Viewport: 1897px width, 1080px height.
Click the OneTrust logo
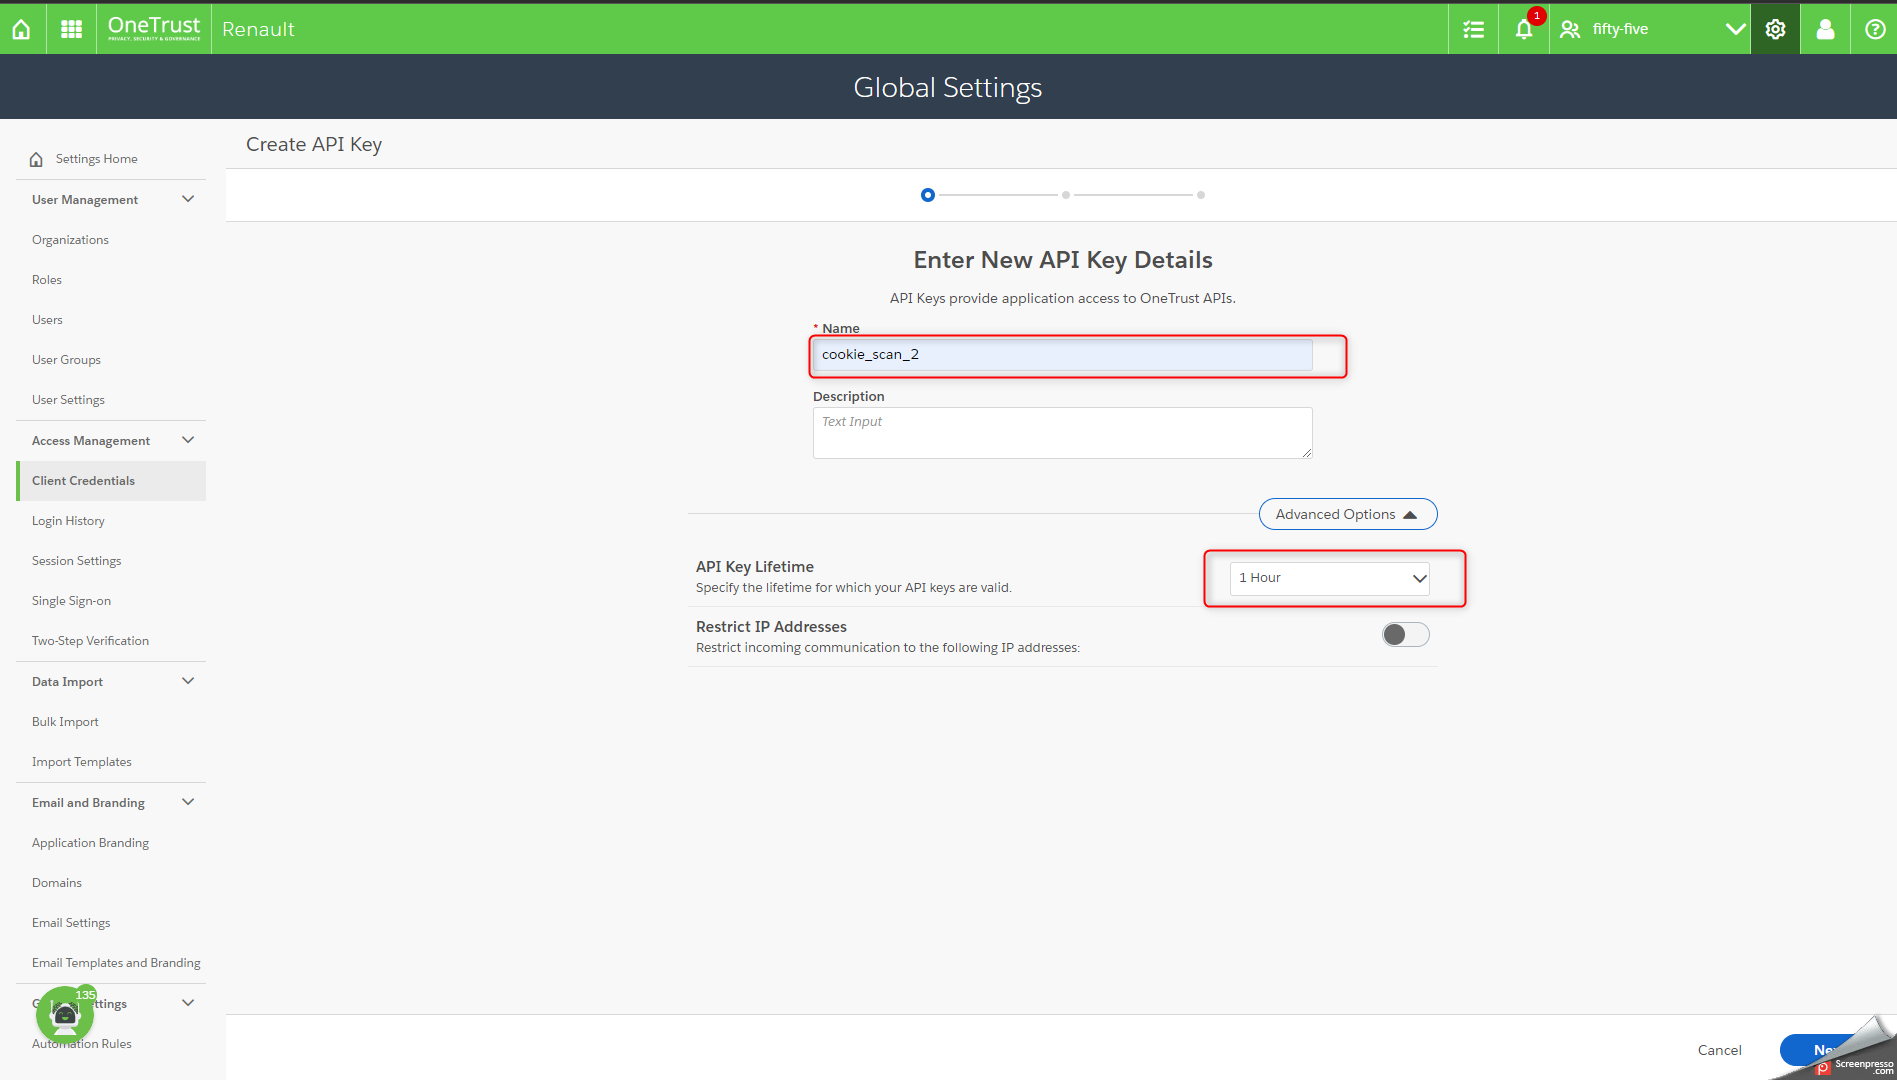(154, 29)
